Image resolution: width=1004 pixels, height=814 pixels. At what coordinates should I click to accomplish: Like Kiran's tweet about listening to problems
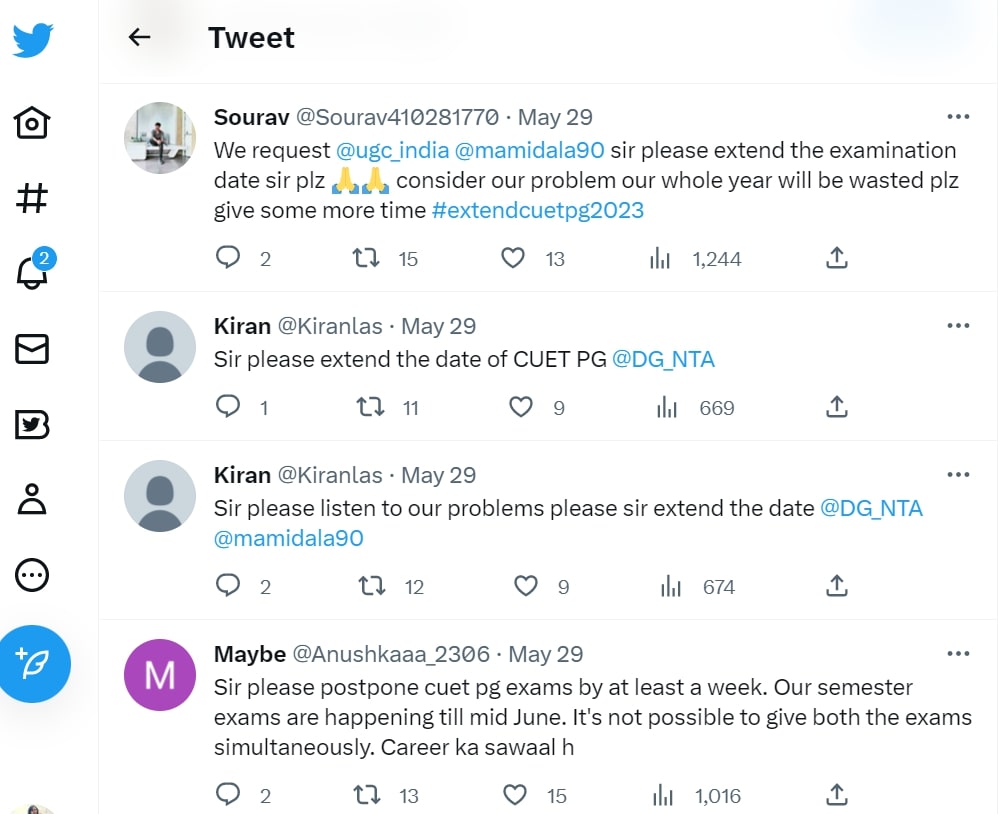coord(526,587)
